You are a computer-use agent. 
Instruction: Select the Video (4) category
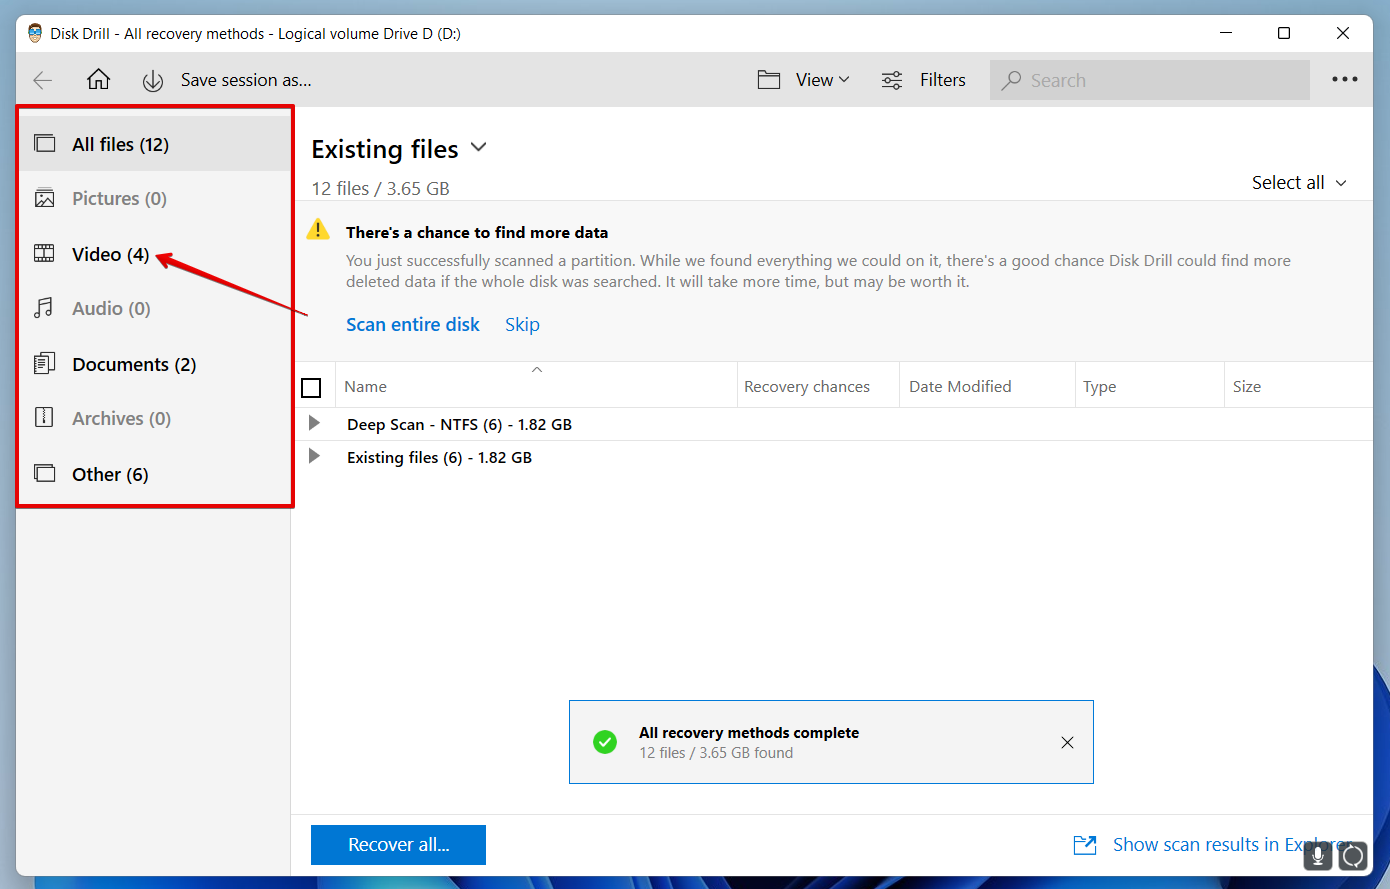[x=155, y=254]
